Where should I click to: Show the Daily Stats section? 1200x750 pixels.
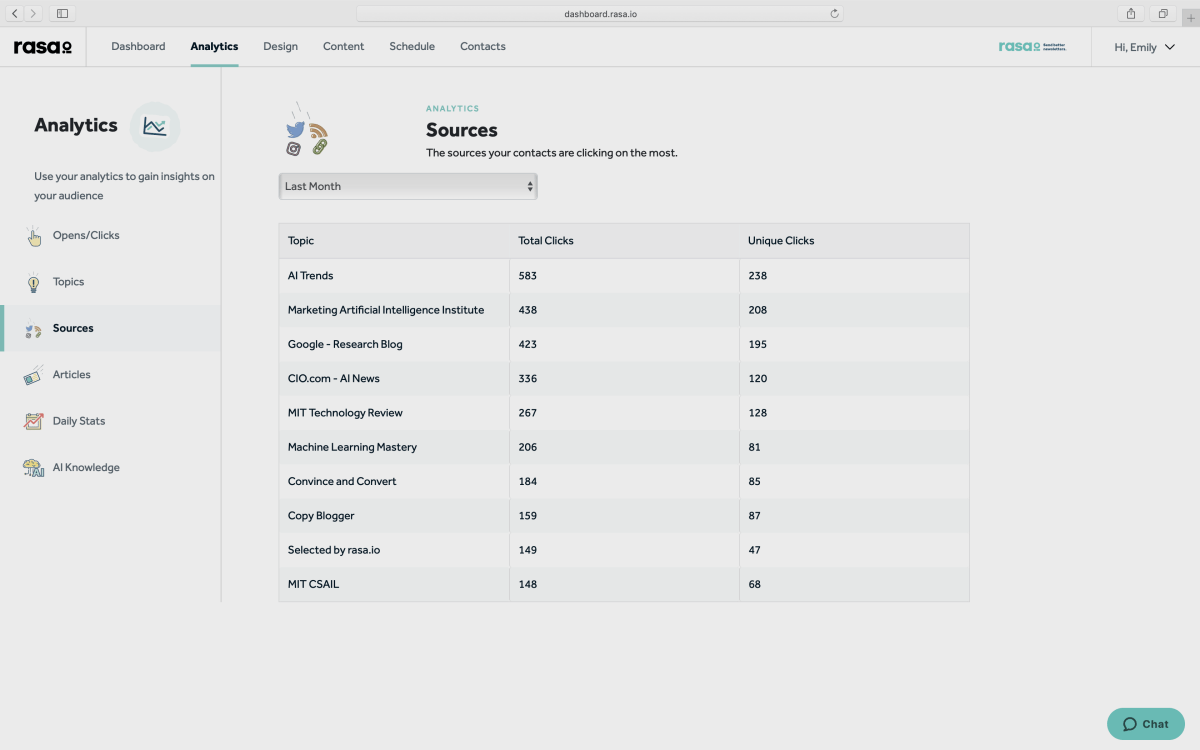tap(79, 421)
